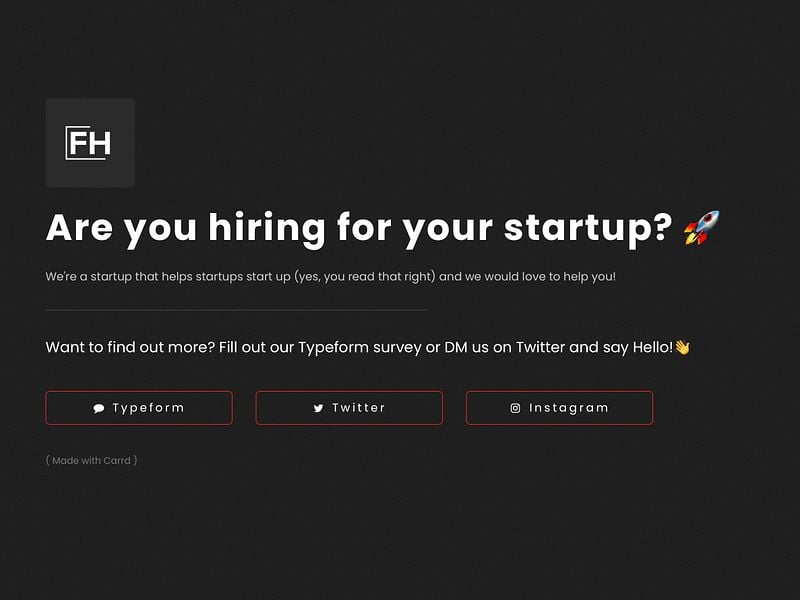Click the "We're a startup" subtitle opening
The width and height of the screenshot is (800, 600).
click(89, 276)
